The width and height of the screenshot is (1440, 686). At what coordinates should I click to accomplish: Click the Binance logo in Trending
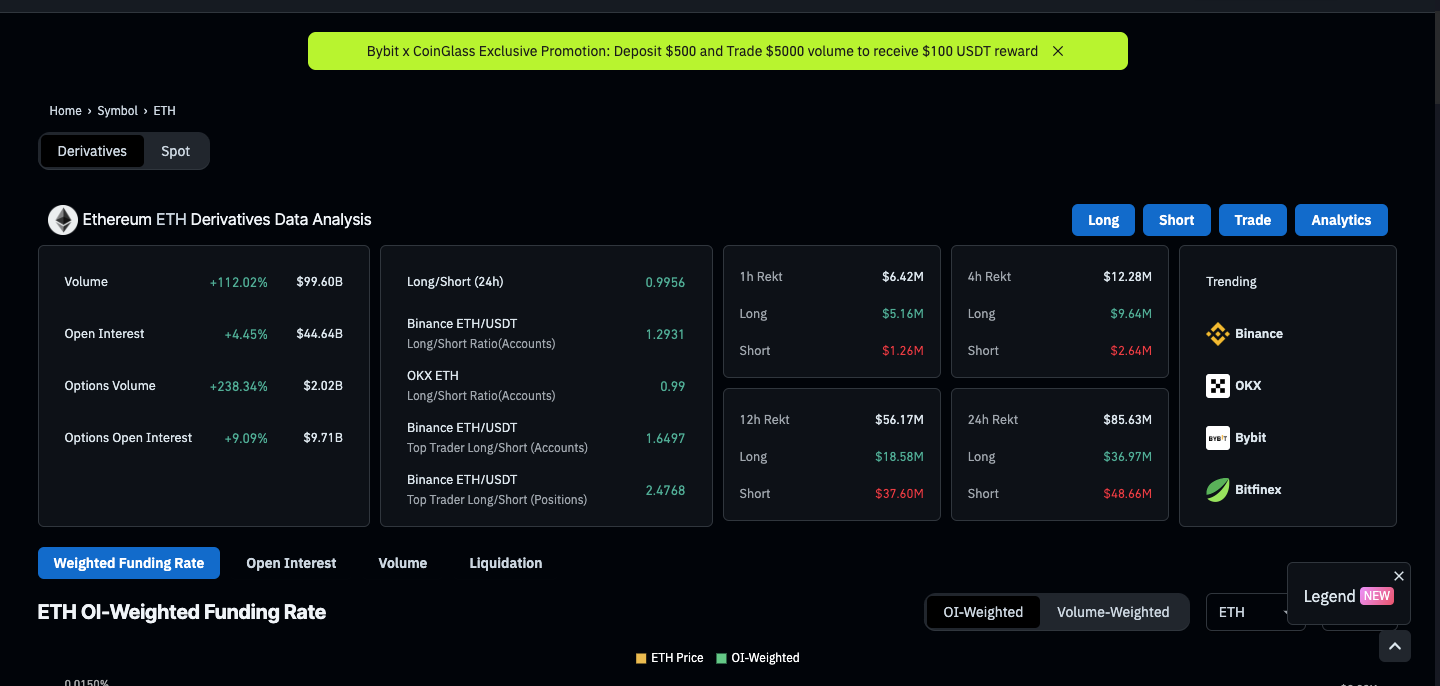pos(1217,334)
